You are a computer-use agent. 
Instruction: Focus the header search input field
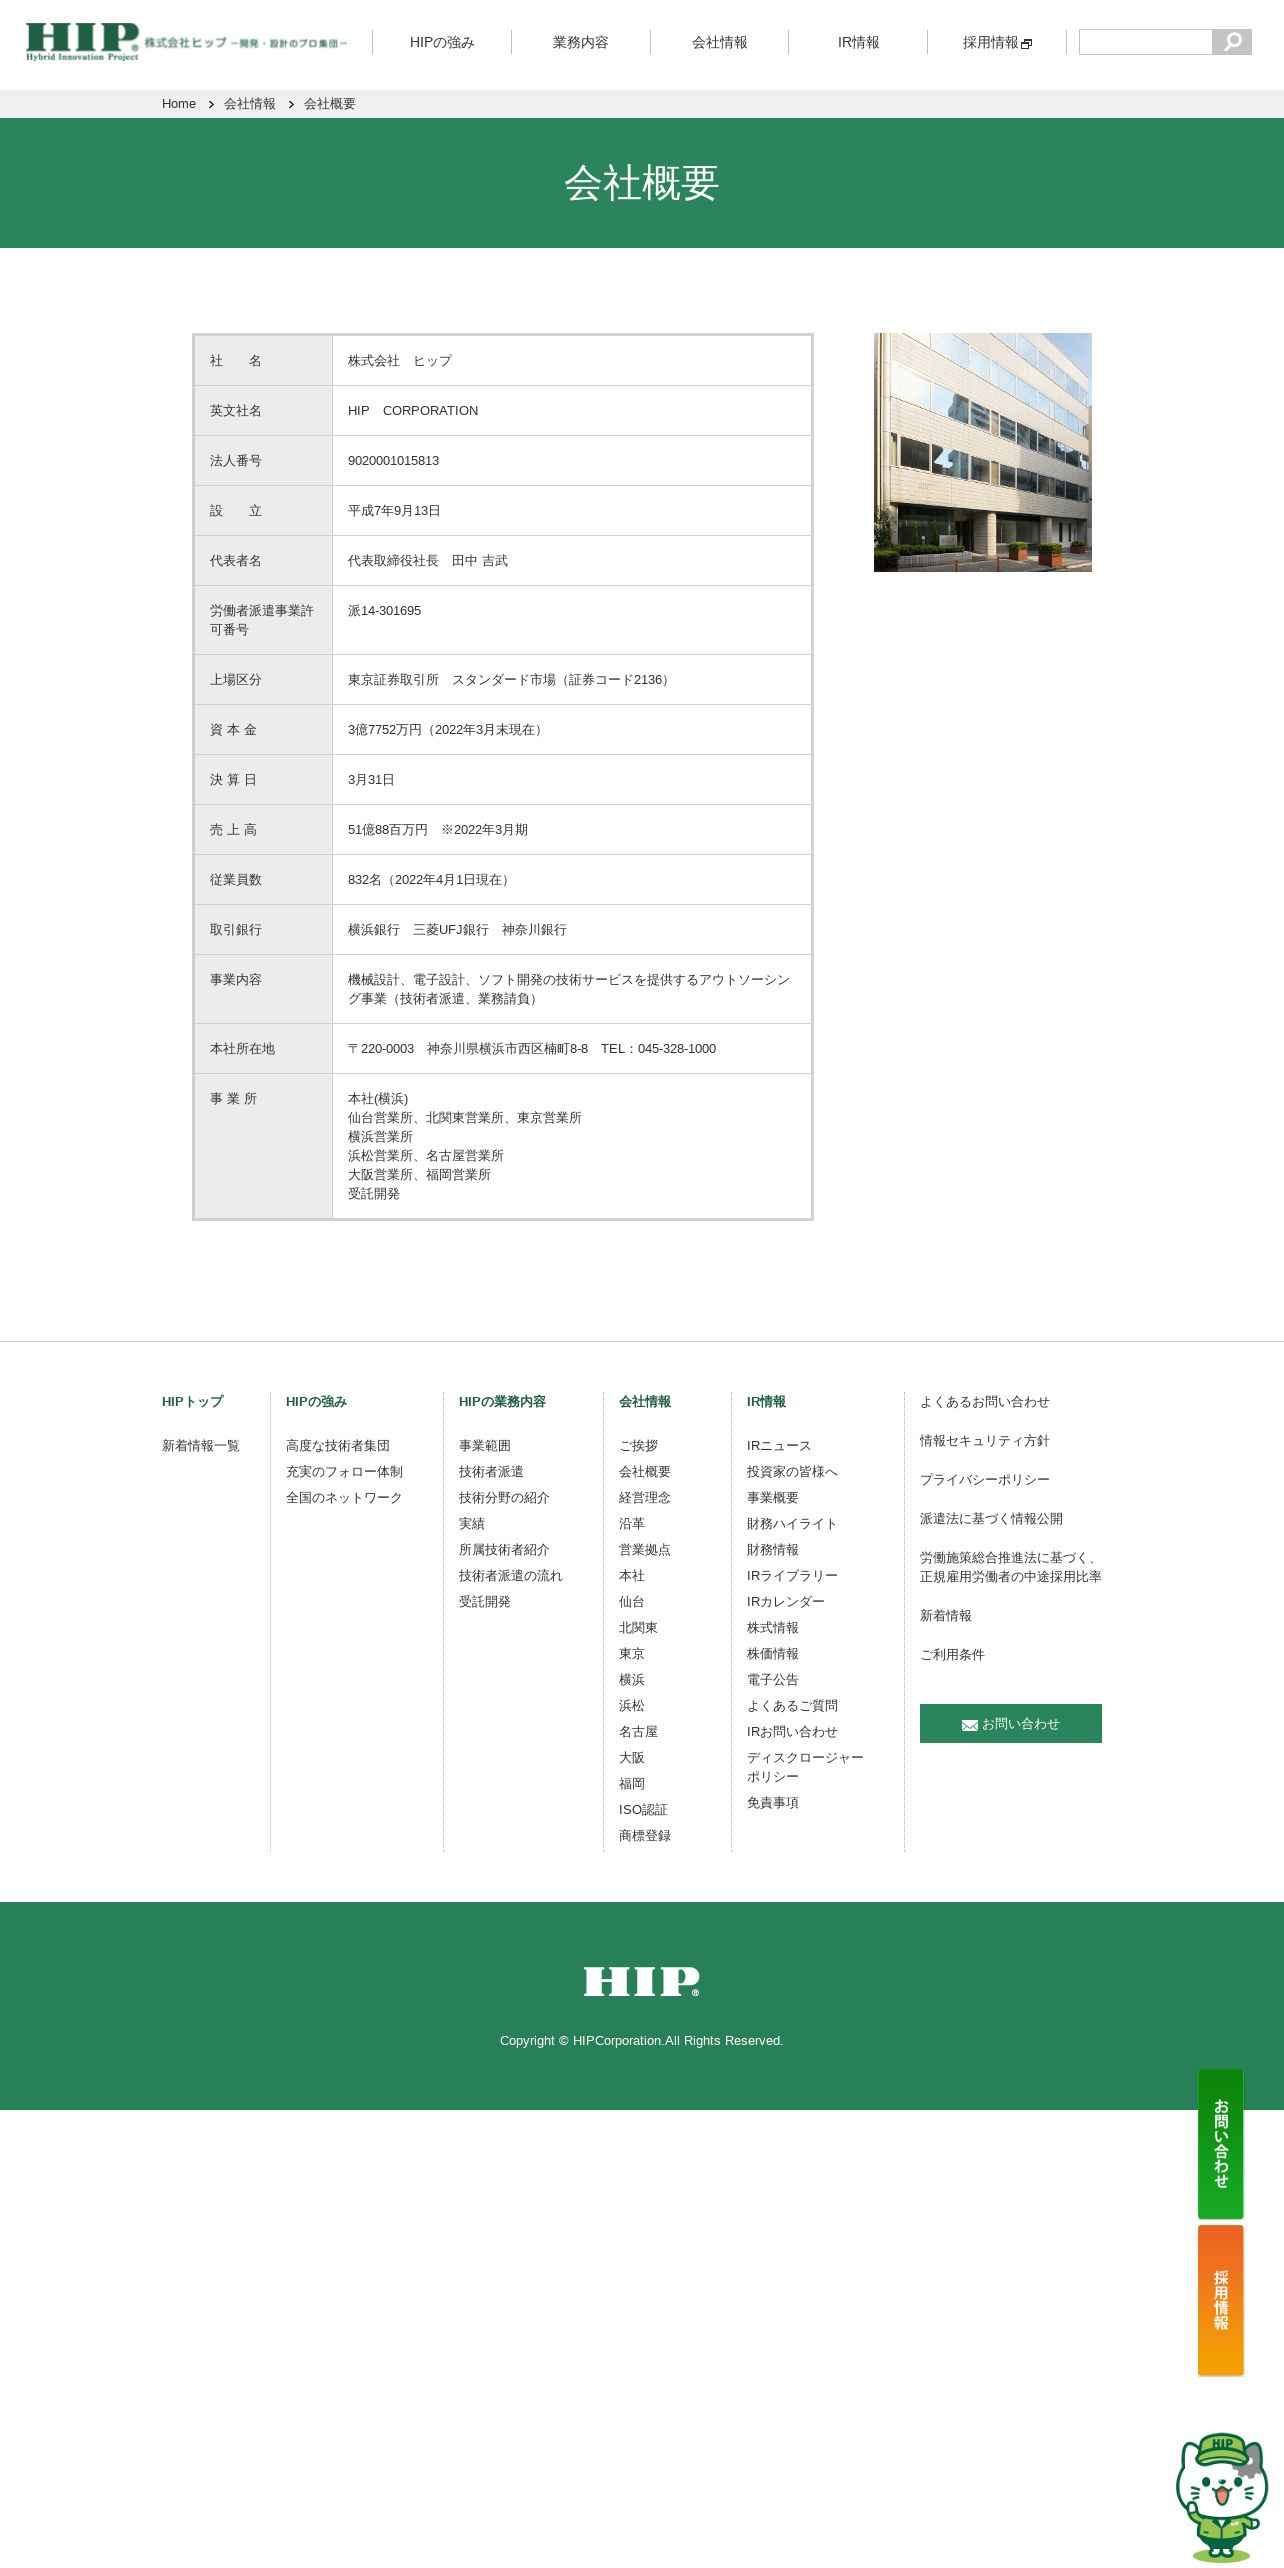[1145, 42]
